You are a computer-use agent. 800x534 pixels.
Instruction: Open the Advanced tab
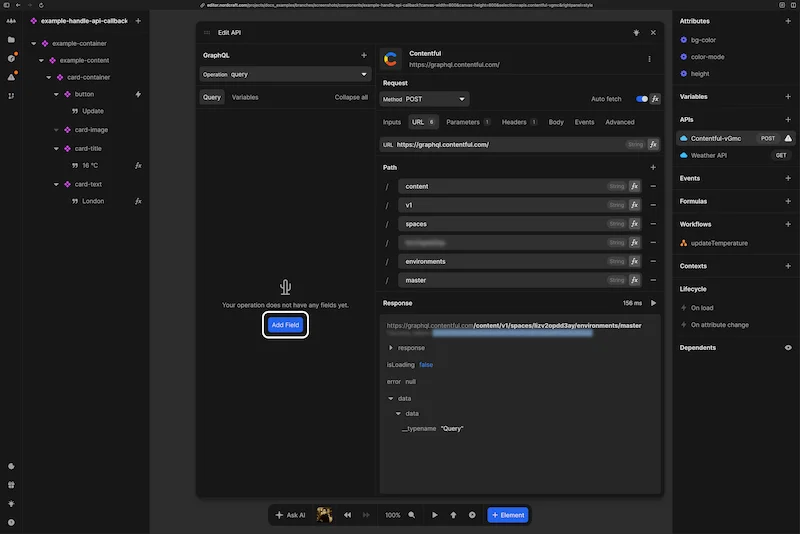point(619,122)
